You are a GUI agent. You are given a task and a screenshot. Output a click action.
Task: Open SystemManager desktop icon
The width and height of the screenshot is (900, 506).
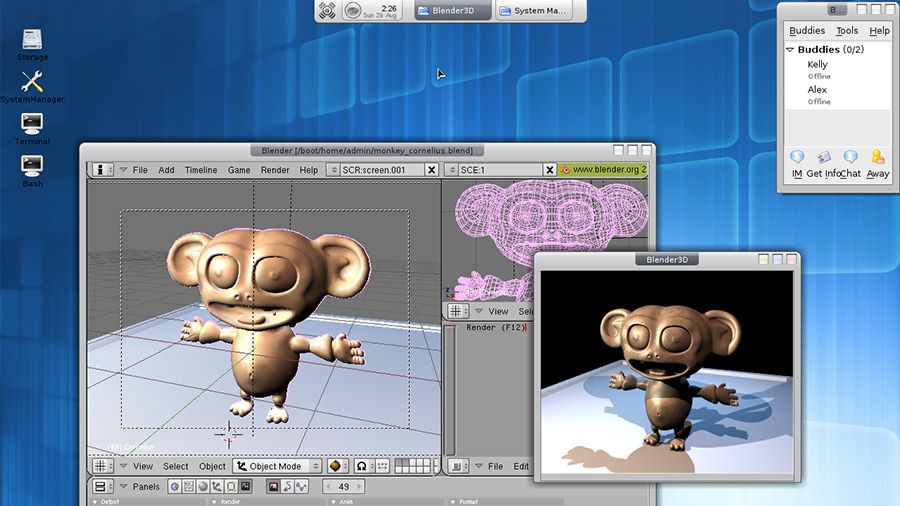[x=32, y=87]
